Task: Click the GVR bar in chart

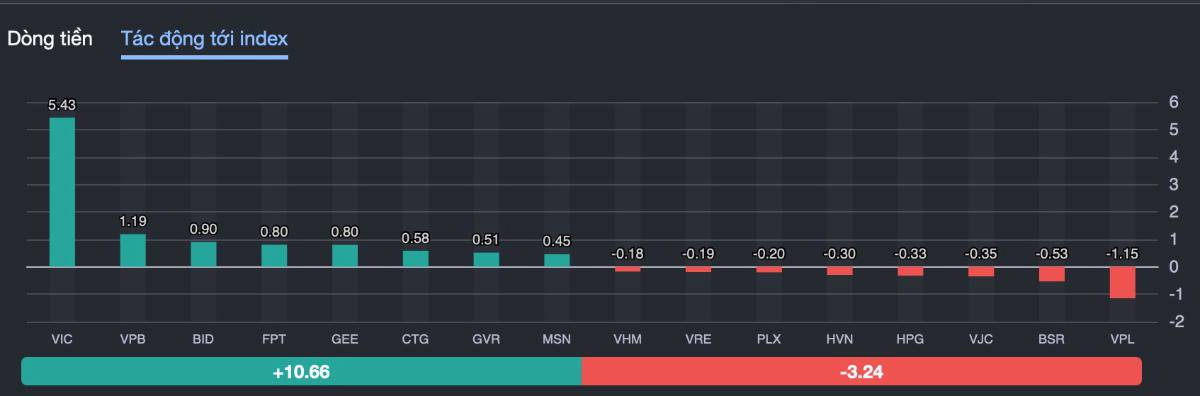Action: point(486,260)
